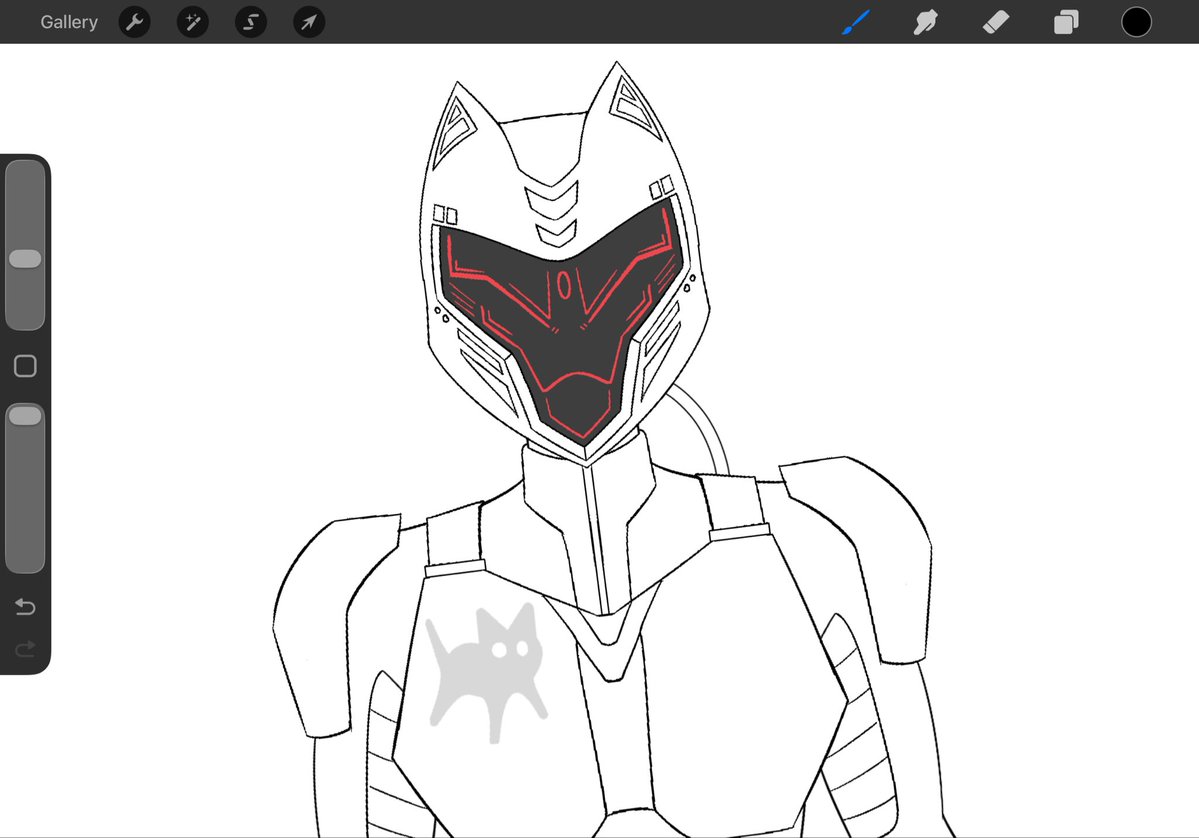The width and height of the screenshot is (1199, 838).
Task: Undo the last stroke
Action: tap(25, 607)
